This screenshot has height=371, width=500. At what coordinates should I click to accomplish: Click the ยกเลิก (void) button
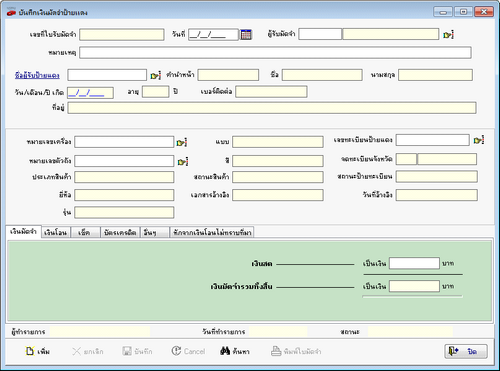[x=88, y=351]
